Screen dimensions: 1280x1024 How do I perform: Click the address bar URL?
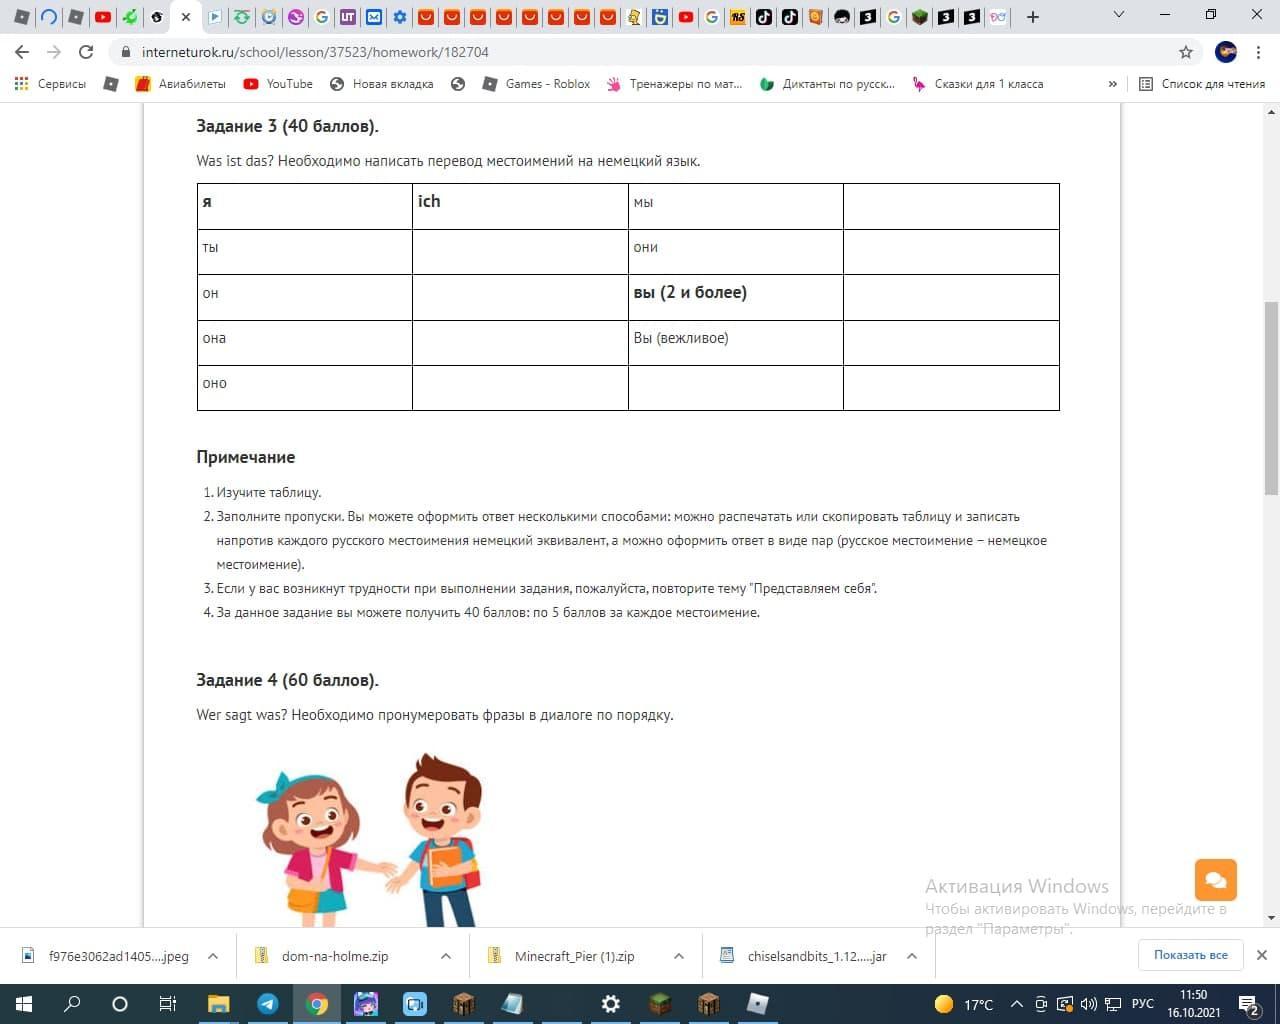(315, 52)
